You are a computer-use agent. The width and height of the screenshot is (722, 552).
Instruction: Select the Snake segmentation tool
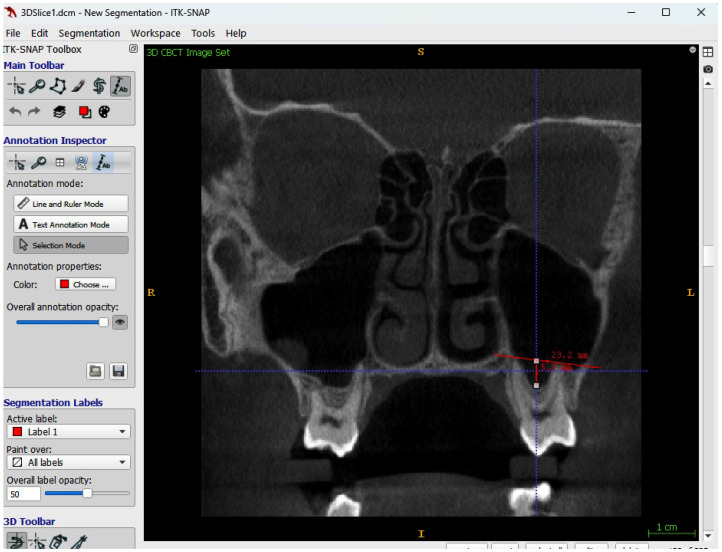(x=99, y=86)
